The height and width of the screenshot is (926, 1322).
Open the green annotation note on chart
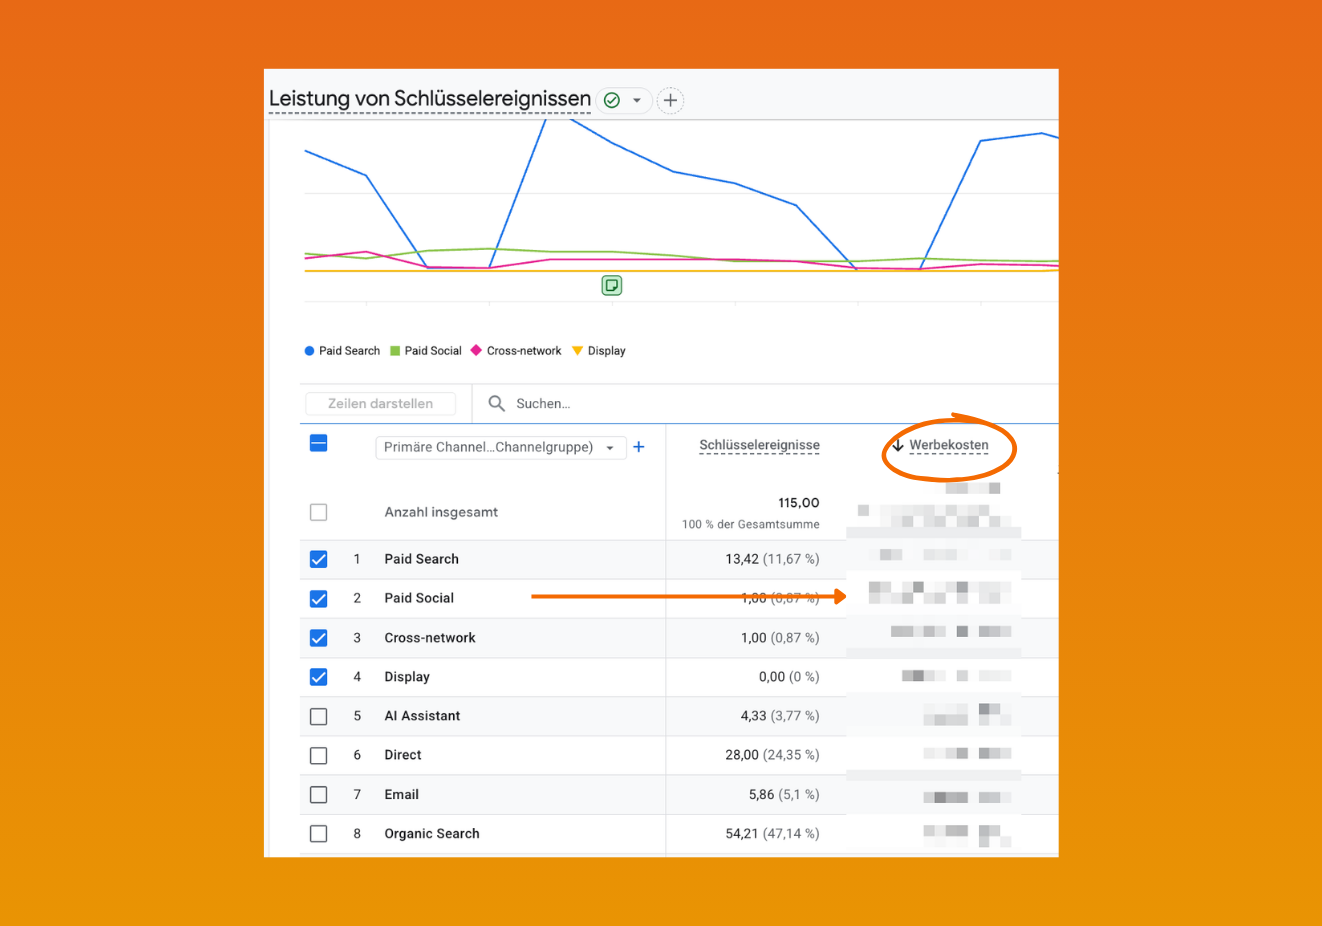(612, 286)
